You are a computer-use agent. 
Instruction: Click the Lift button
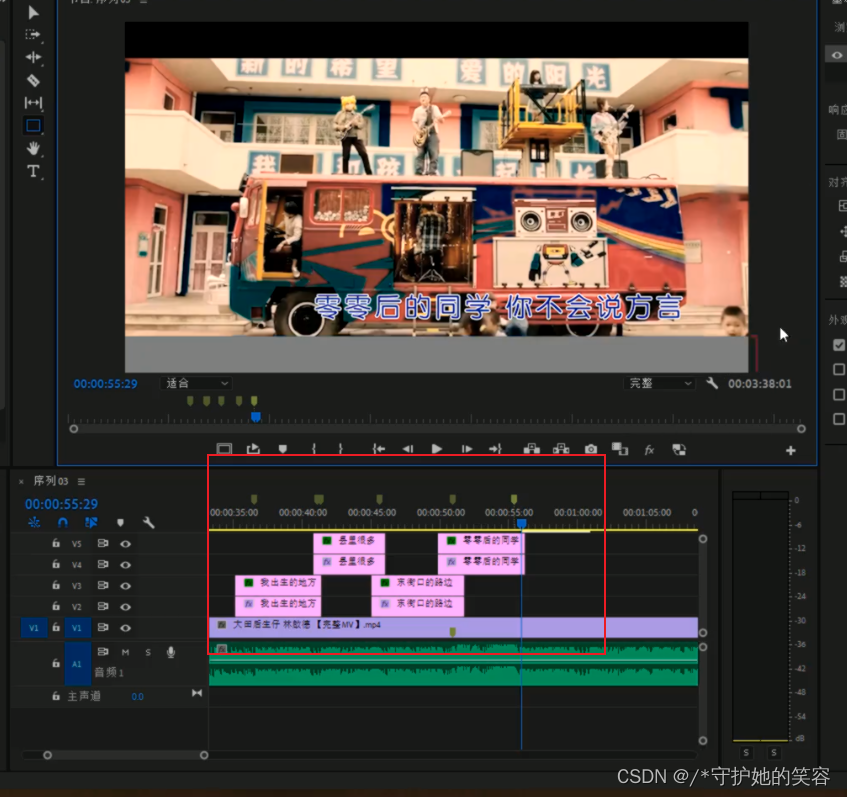(532, 449)
